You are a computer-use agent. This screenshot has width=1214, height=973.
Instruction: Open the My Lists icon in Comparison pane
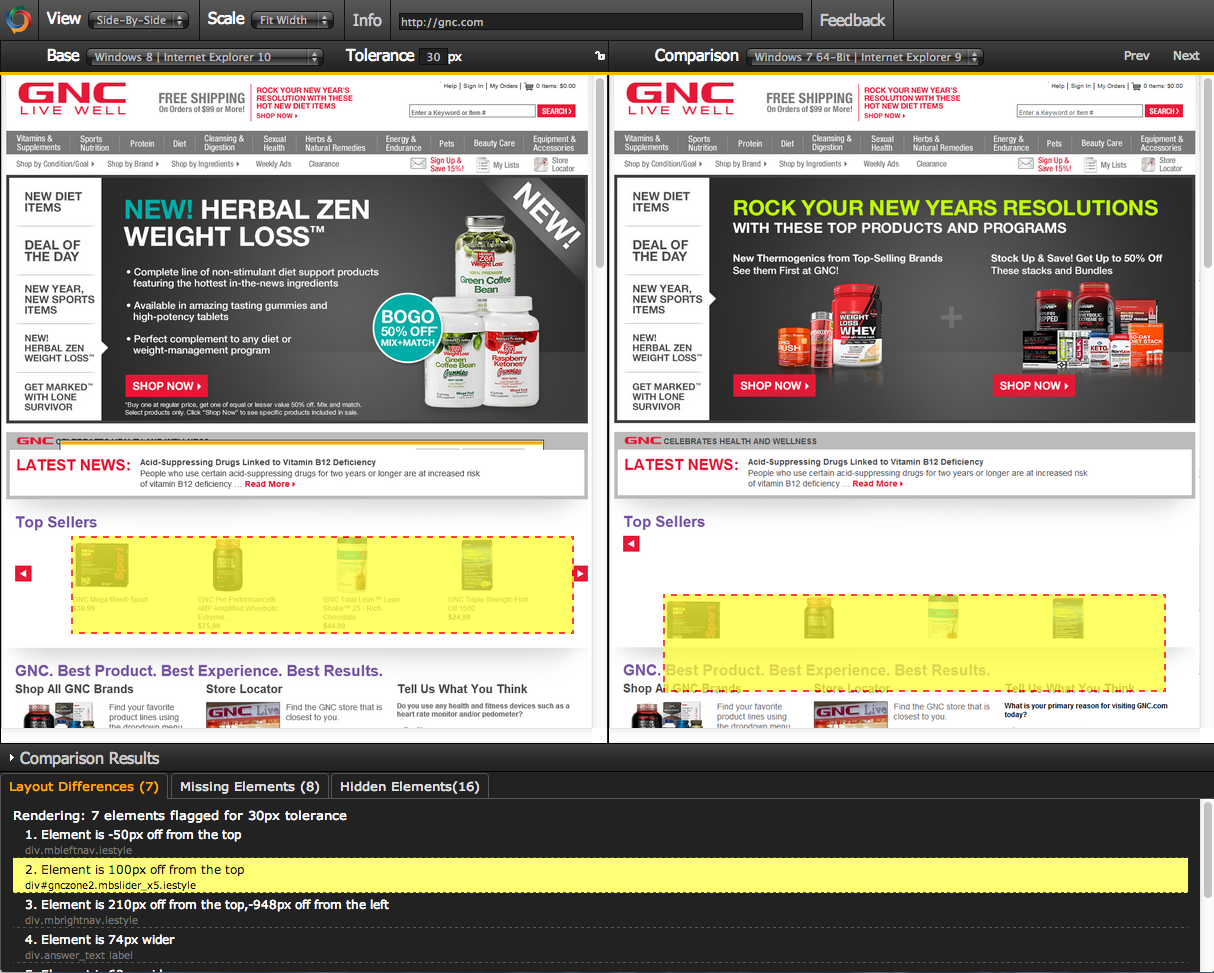click(x=1090, y=164)
